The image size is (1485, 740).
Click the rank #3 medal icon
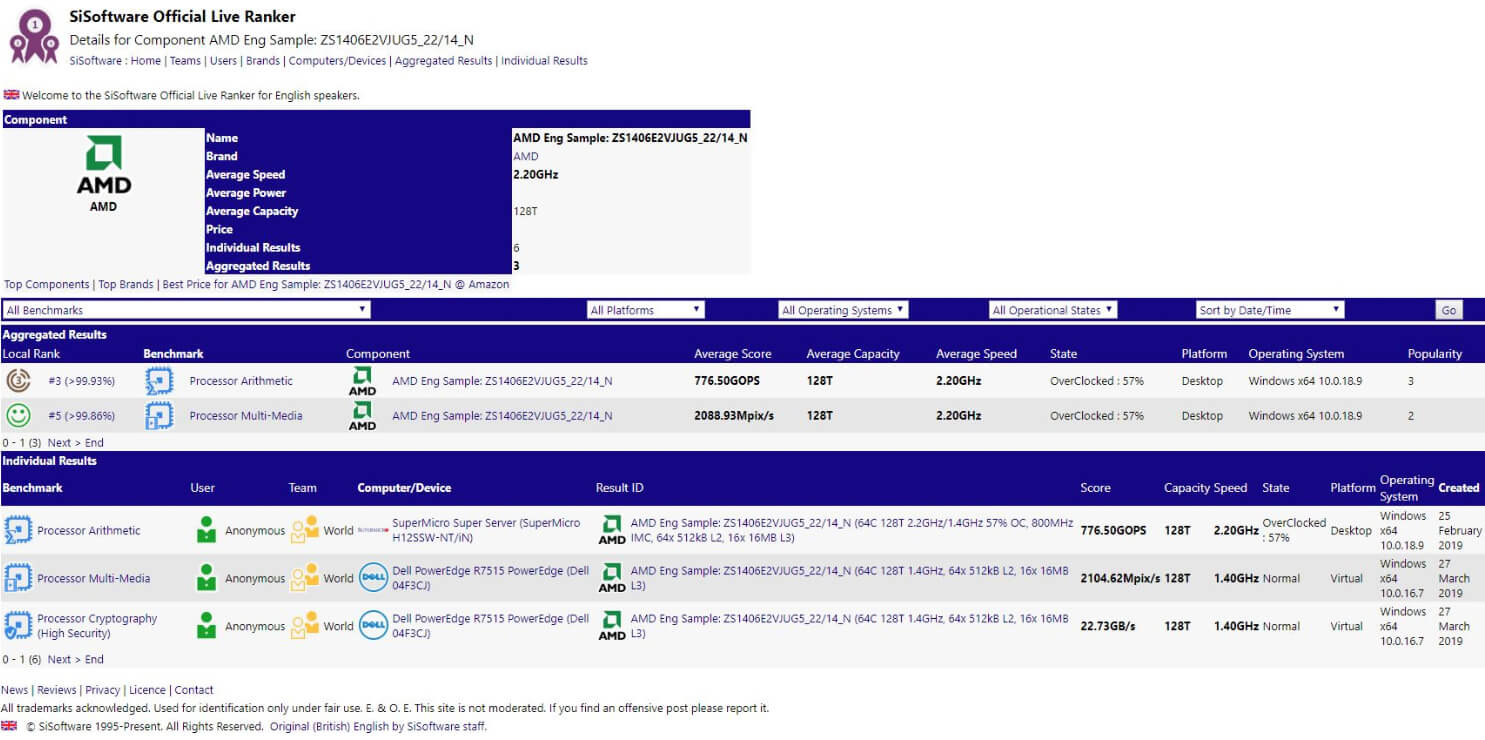[18, 380]
